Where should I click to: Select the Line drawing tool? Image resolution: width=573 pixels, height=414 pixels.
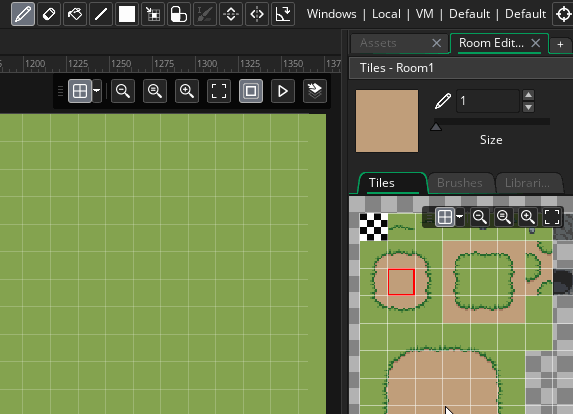point(101,14)
